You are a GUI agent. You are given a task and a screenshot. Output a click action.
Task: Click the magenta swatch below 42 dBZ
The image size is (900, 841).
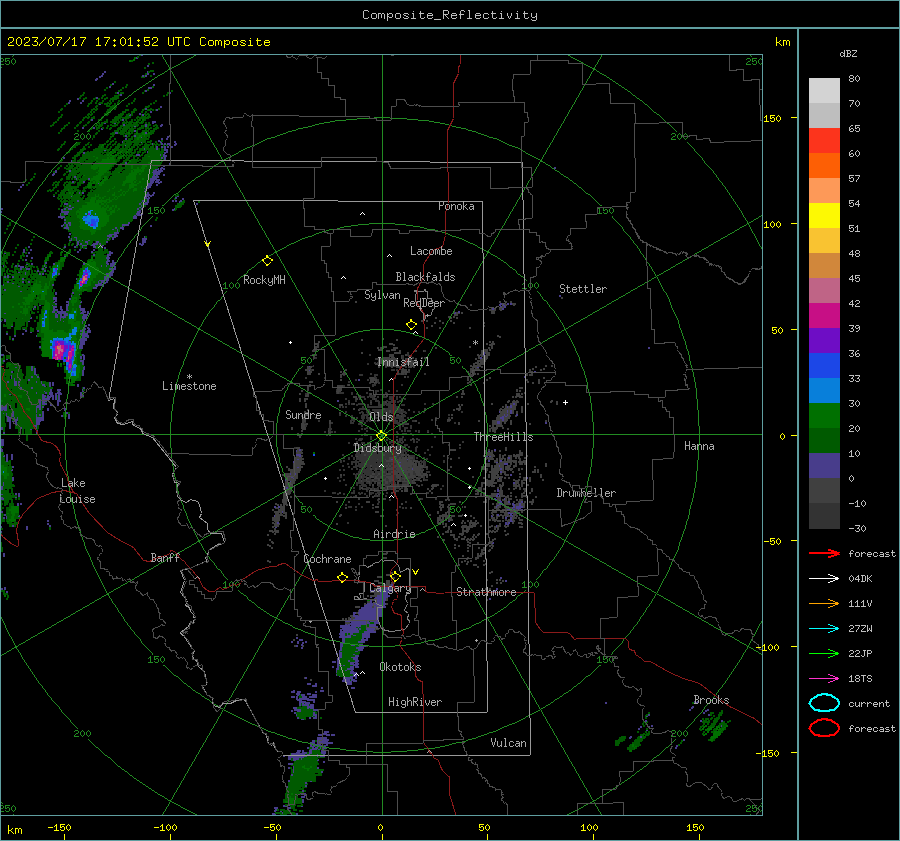(824, 315)
